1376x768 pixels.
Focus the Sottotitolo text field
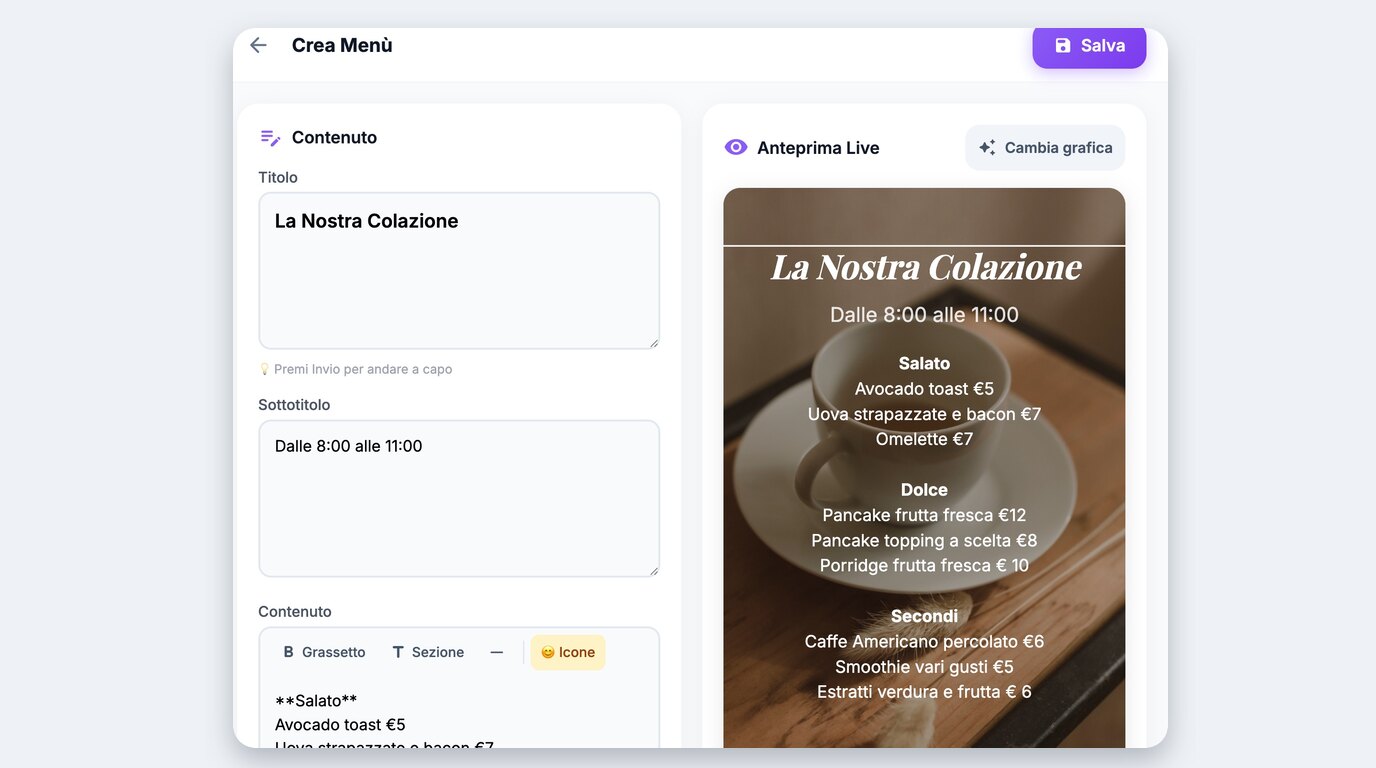tap(459, 499)
